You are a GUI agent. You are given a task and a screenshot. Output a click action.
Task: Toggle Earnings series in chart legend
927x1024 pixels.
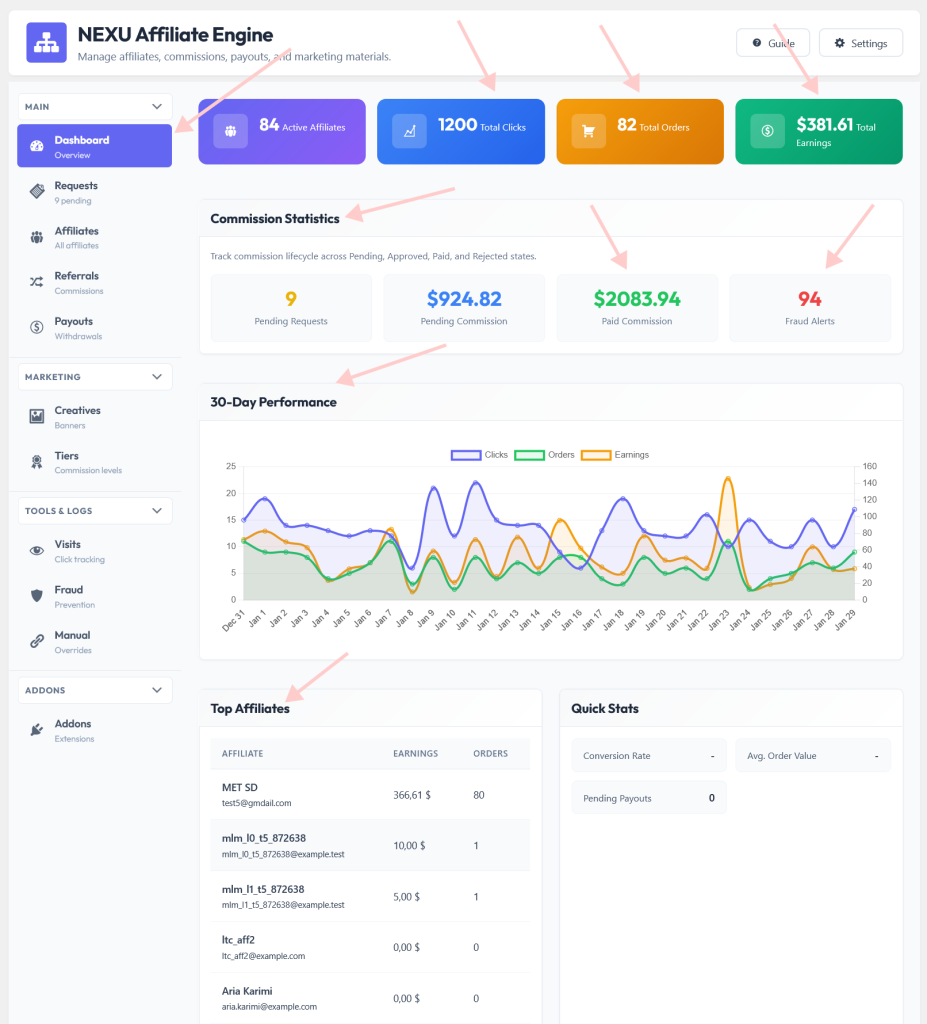coord(615,455)
